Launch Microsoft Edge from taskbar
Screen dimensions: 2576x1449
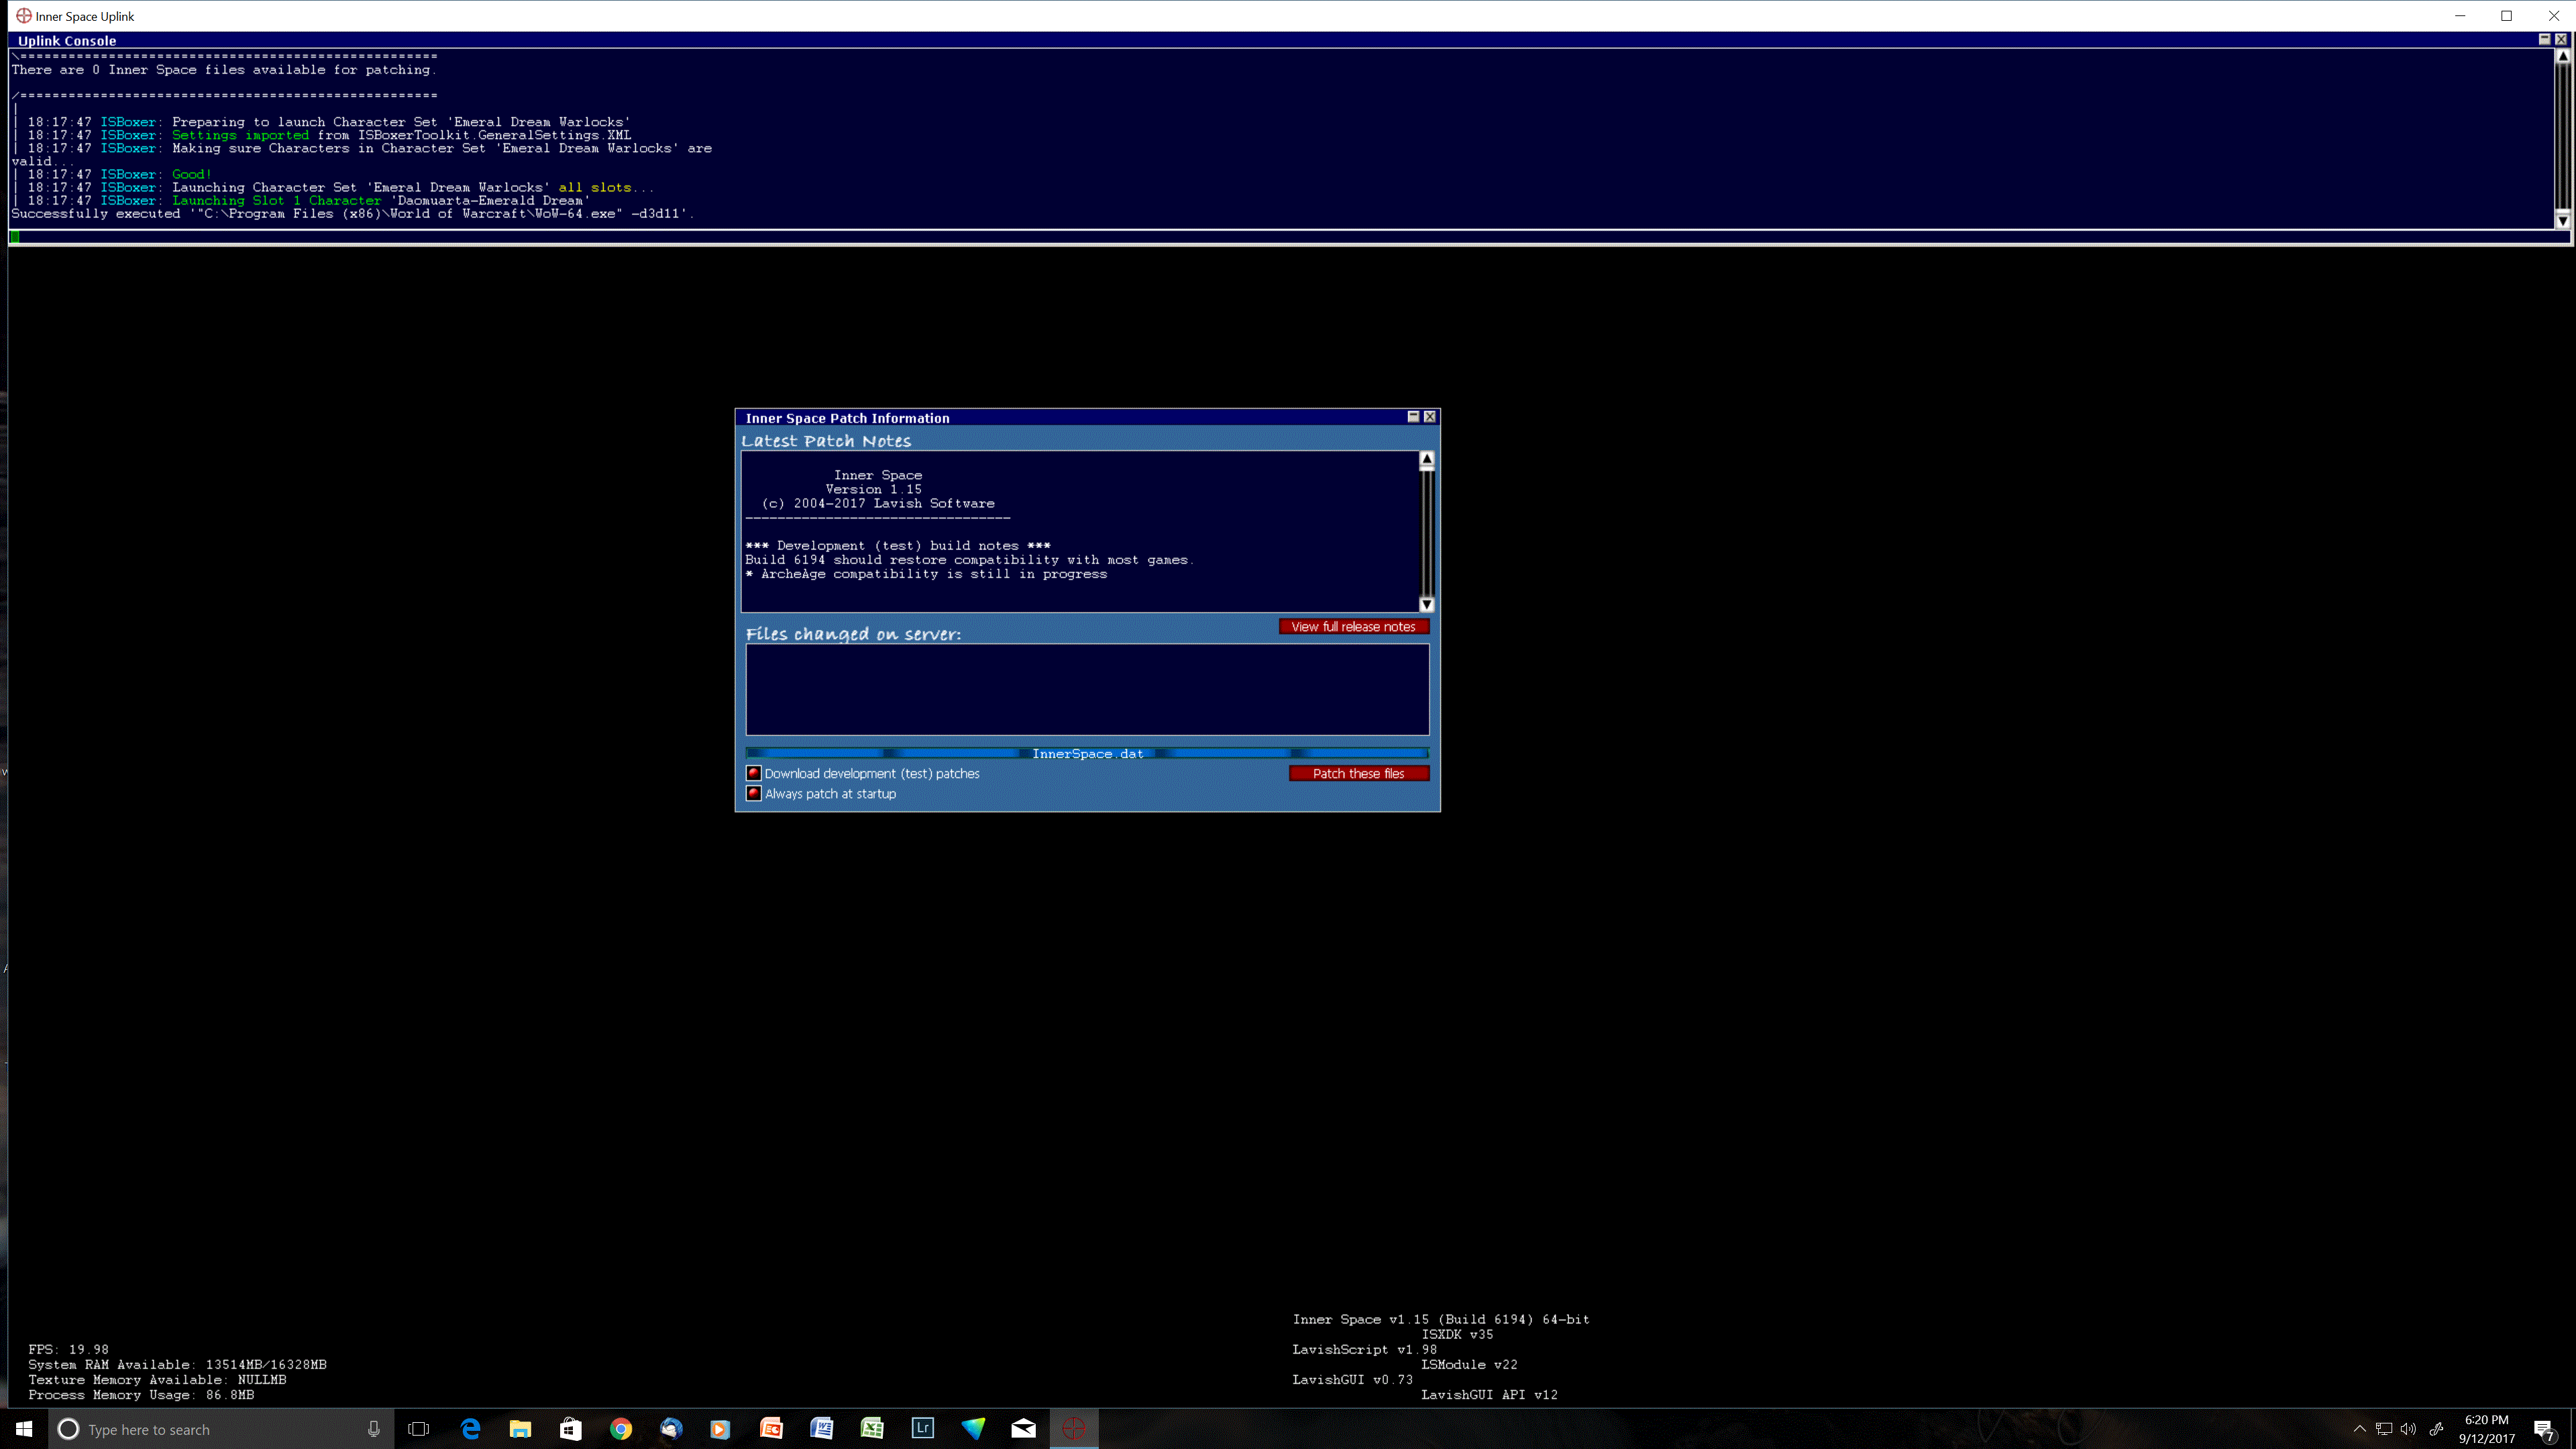(x=470, y=1429)
